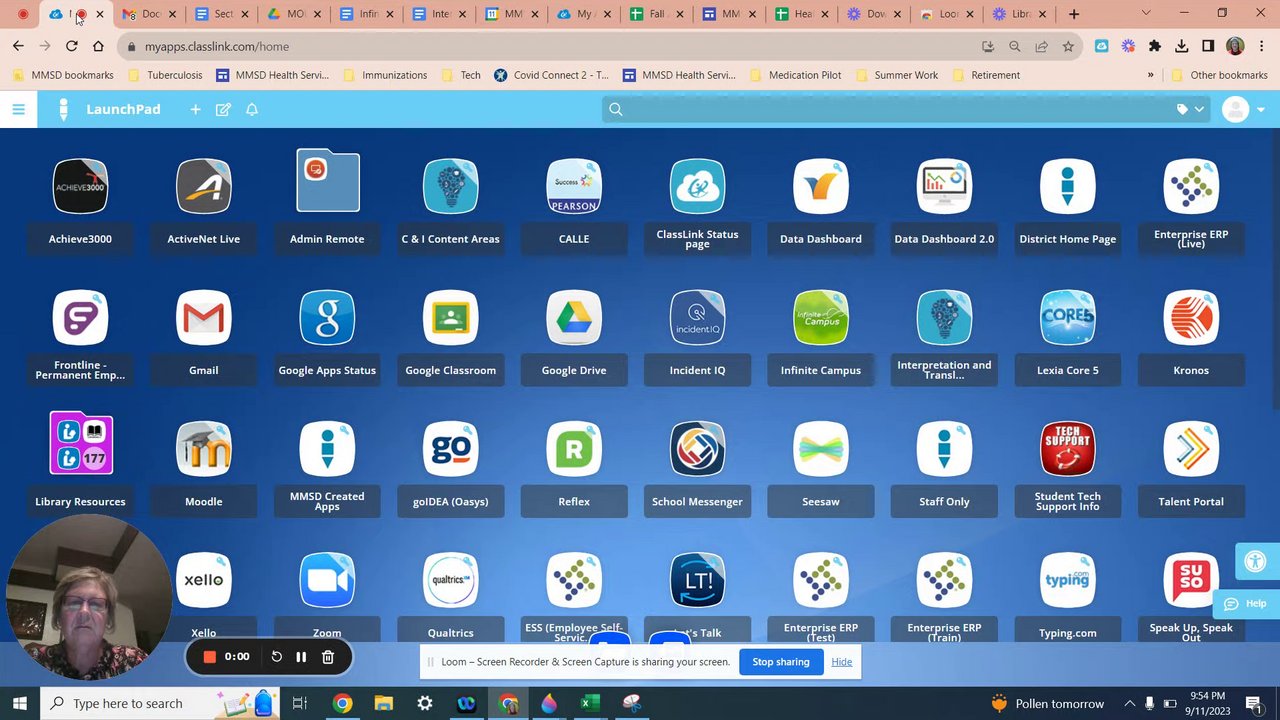Launch Moodle
Screen dimensions: 1280x720
pyautogui.click(x=204, y=449)
